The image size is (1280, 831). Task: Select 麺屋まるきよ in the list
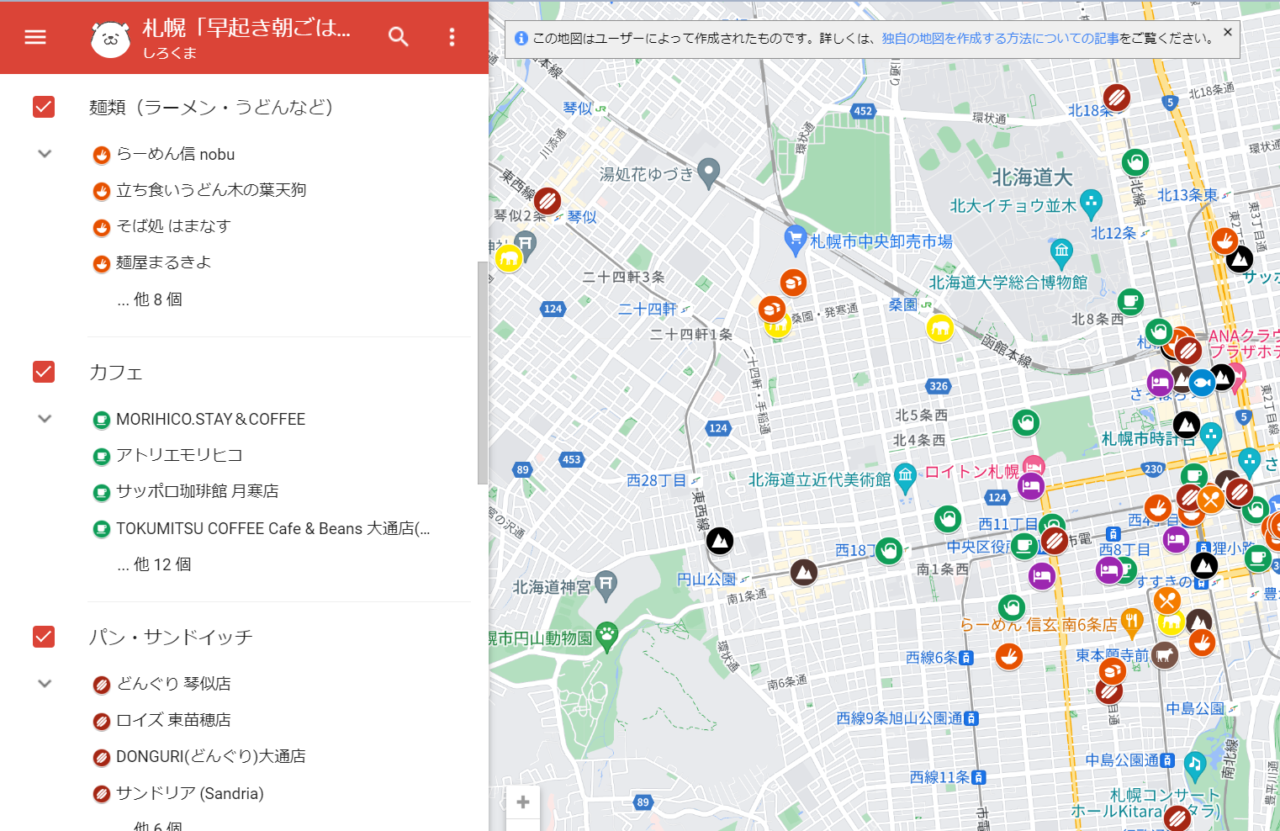pos(164,262)
